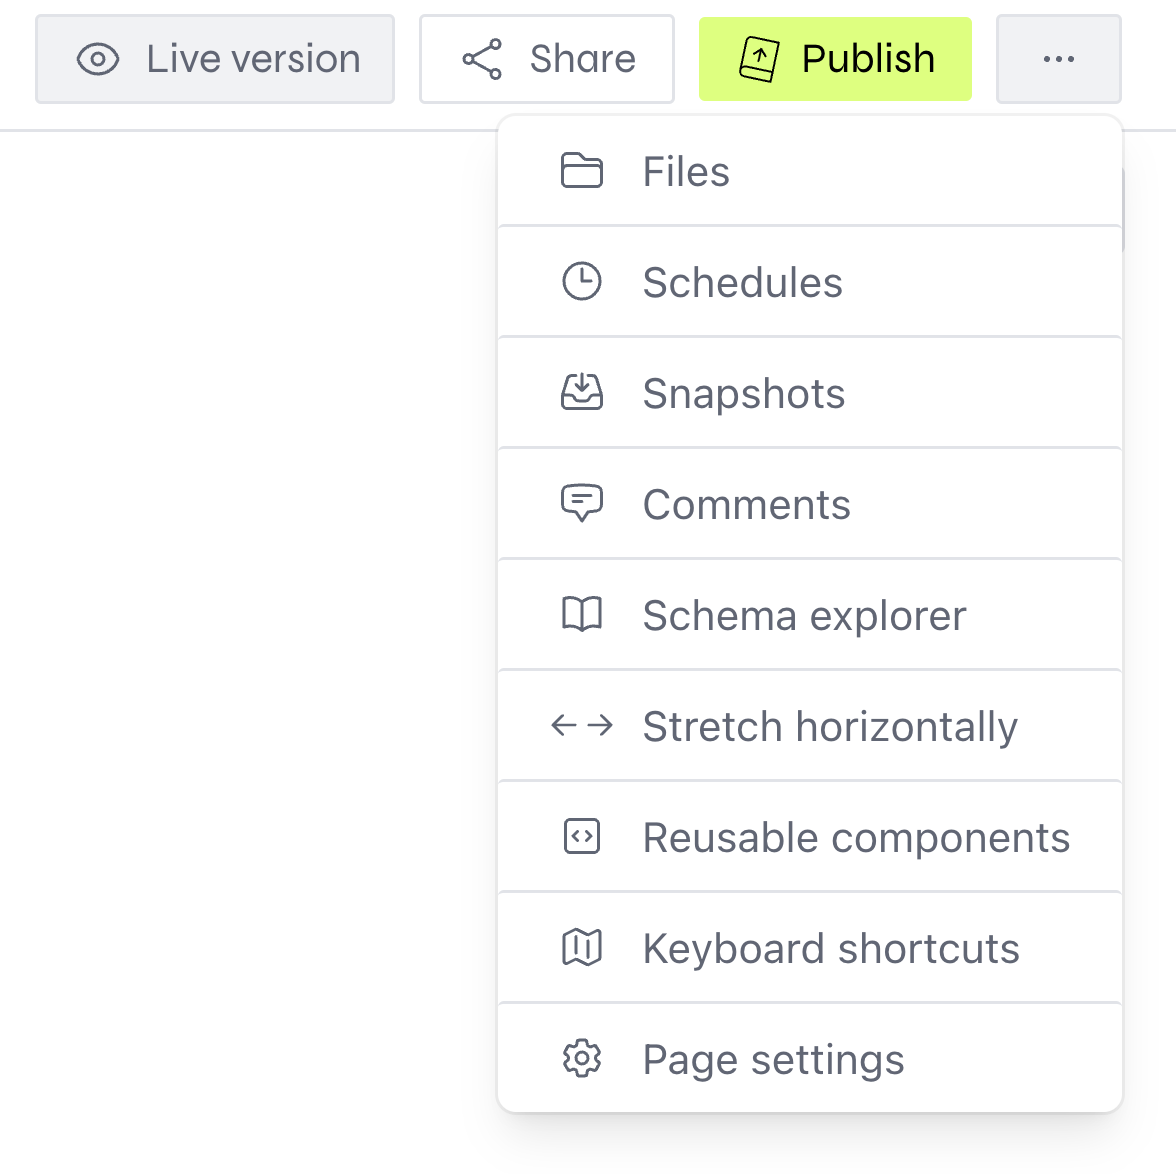Click the clock icon next to Schedules
This screenshot has width=1176, height=1174.
(x=582, y=282)
